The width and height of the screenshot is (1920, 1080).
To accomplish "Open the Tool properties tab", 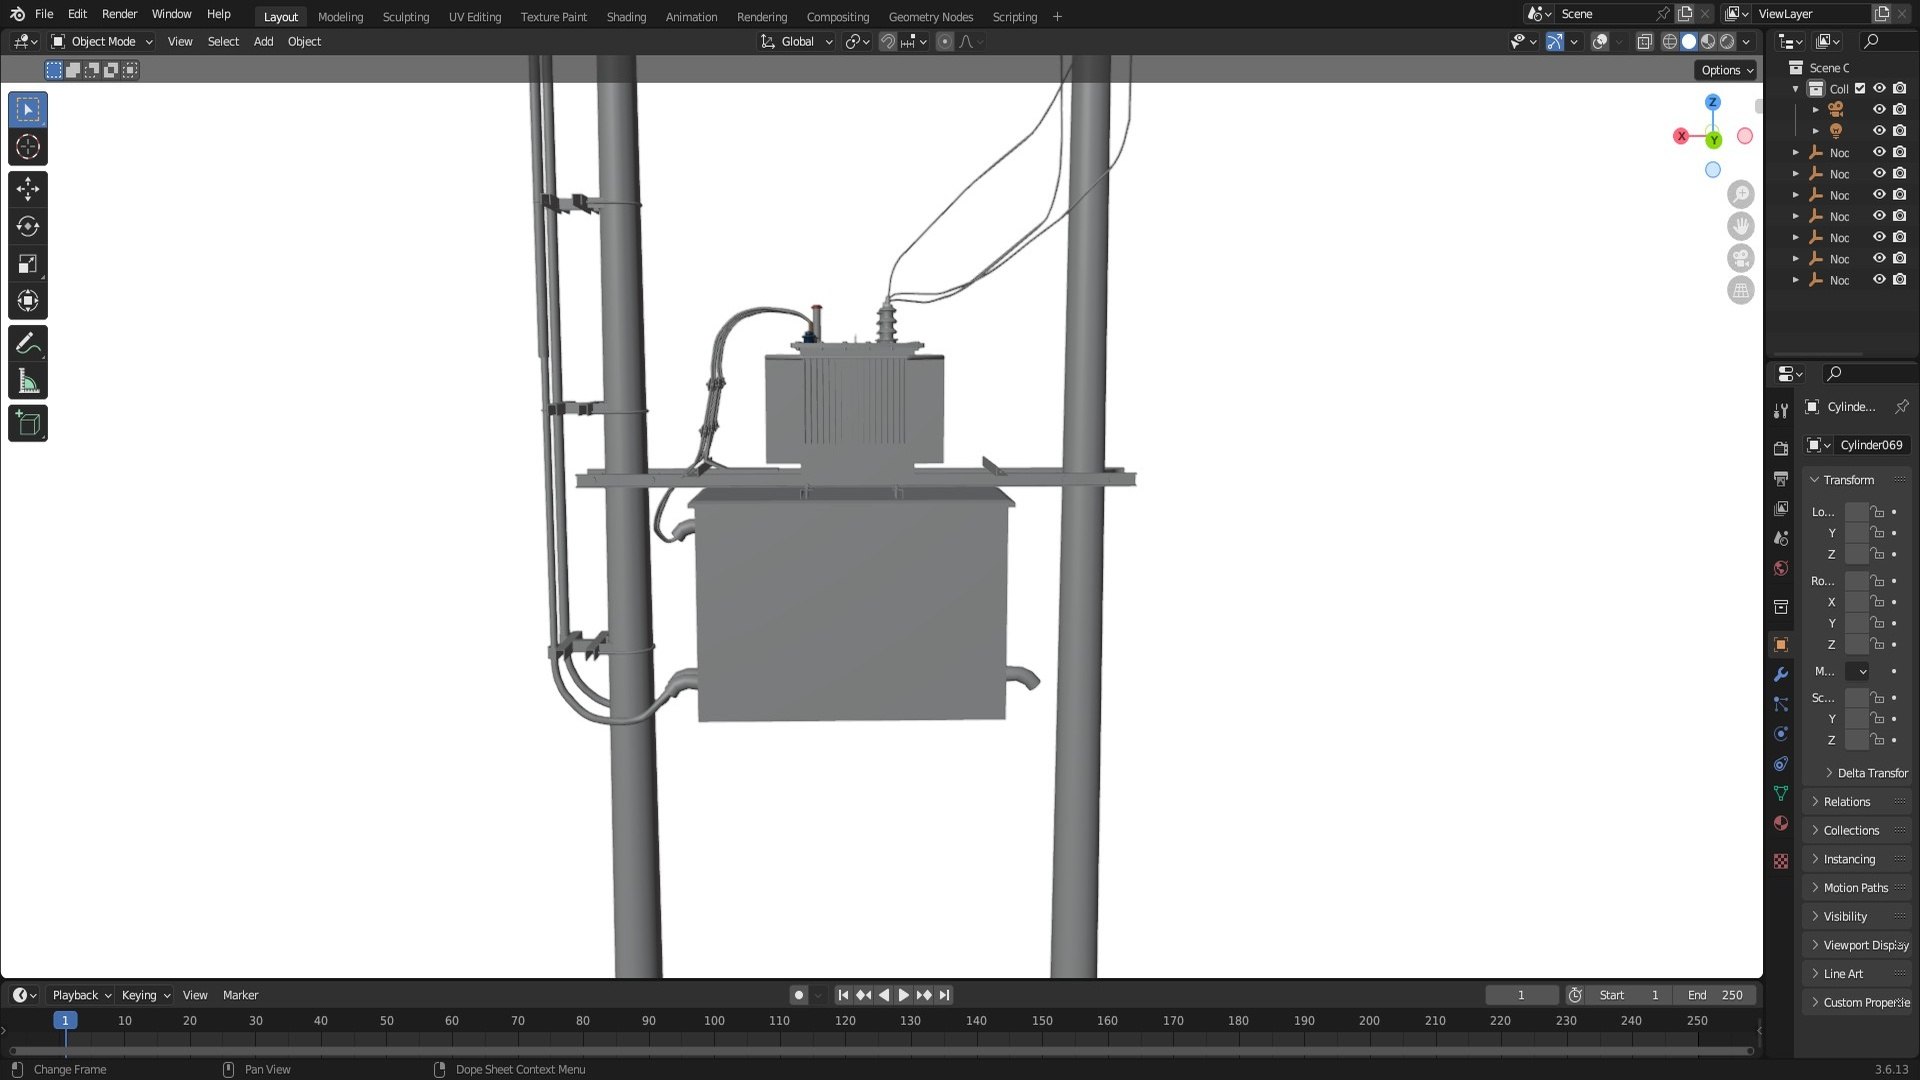I will tap(1781, 411).
